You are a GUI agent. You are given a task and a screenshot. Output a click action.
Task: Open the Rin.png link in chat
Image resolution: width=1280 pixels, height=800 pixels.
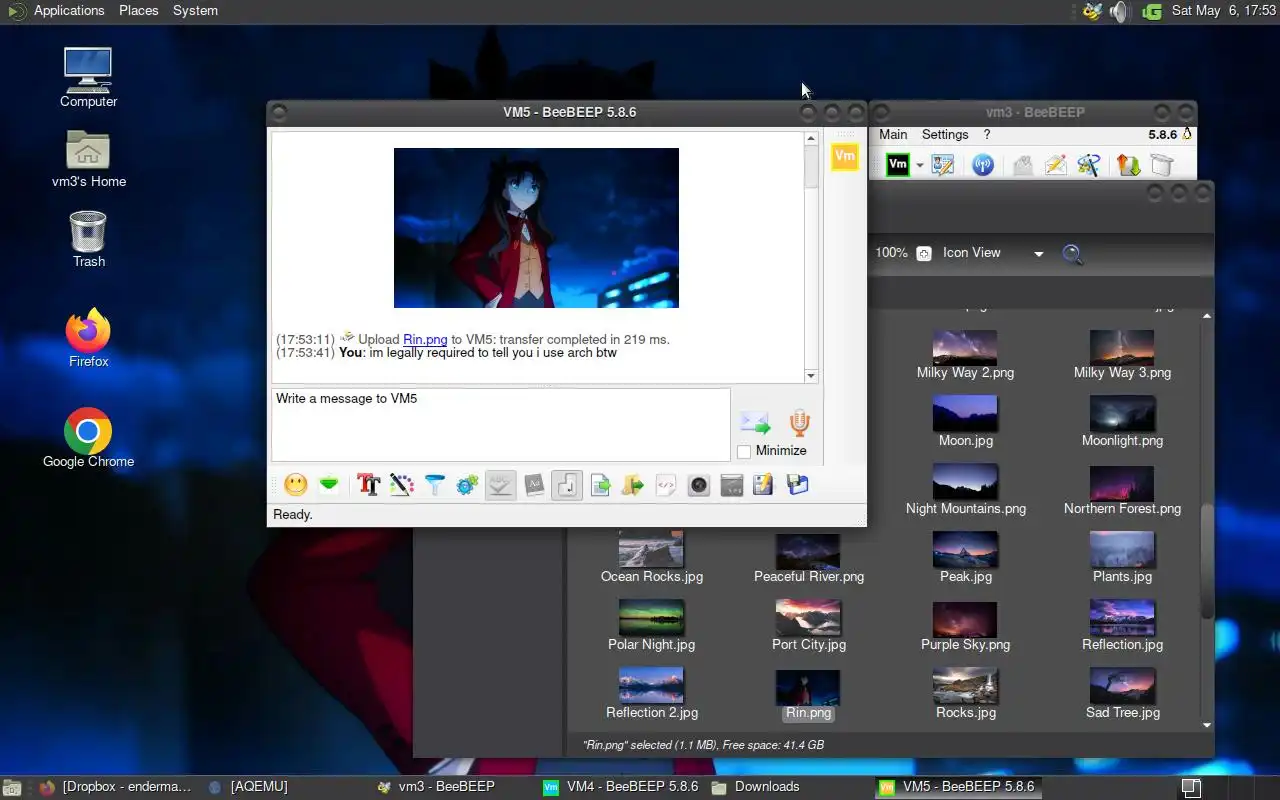(x=425, y=339)
